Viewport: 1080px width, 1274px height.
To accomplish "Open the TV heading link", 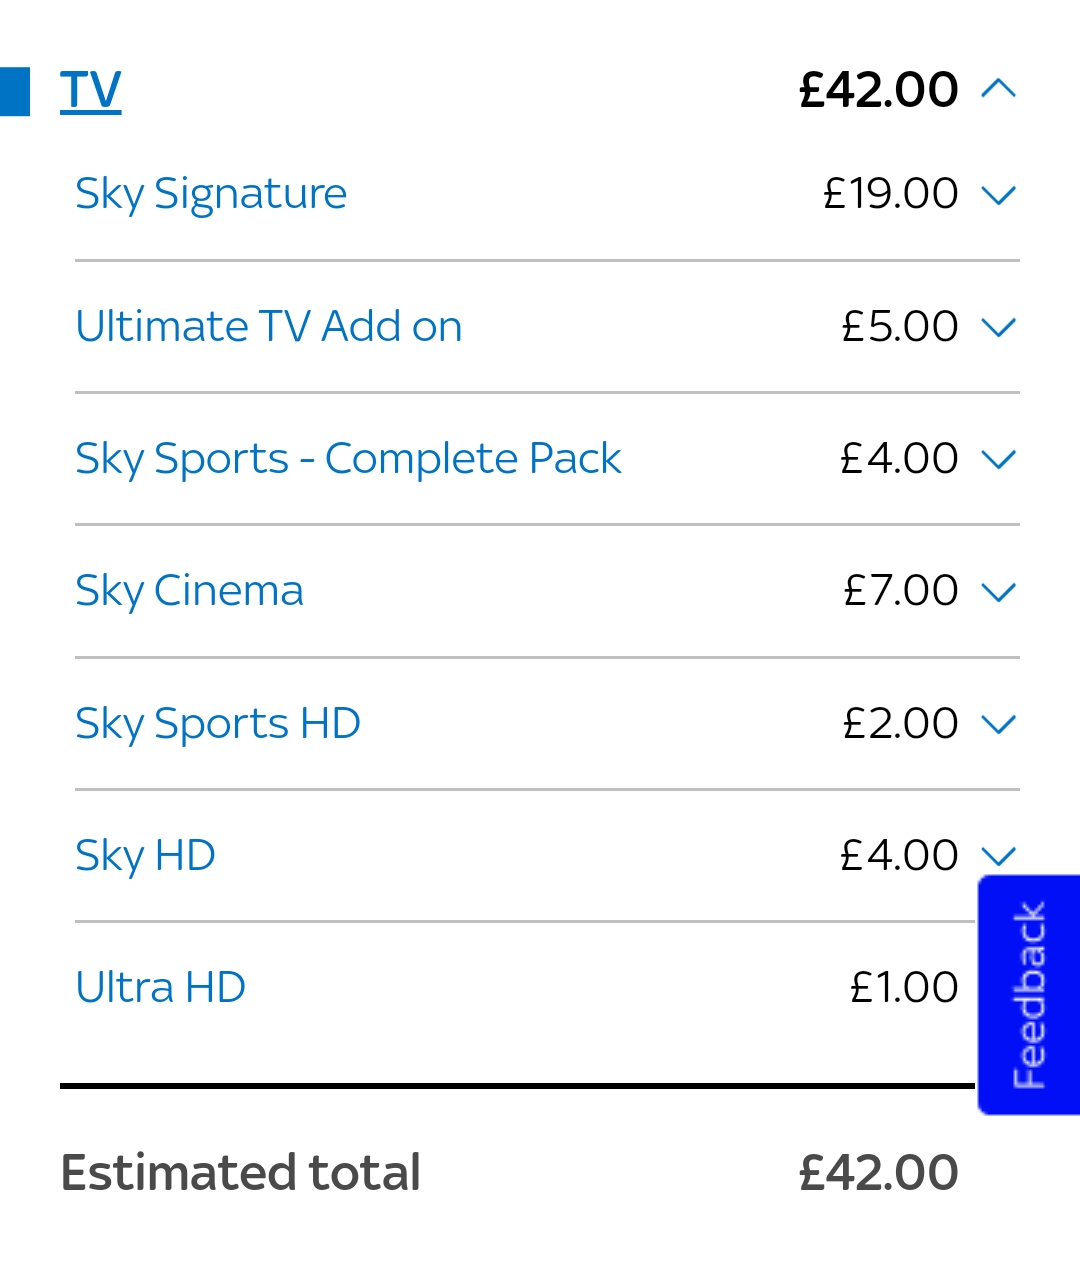I will [x=90, y=90].
